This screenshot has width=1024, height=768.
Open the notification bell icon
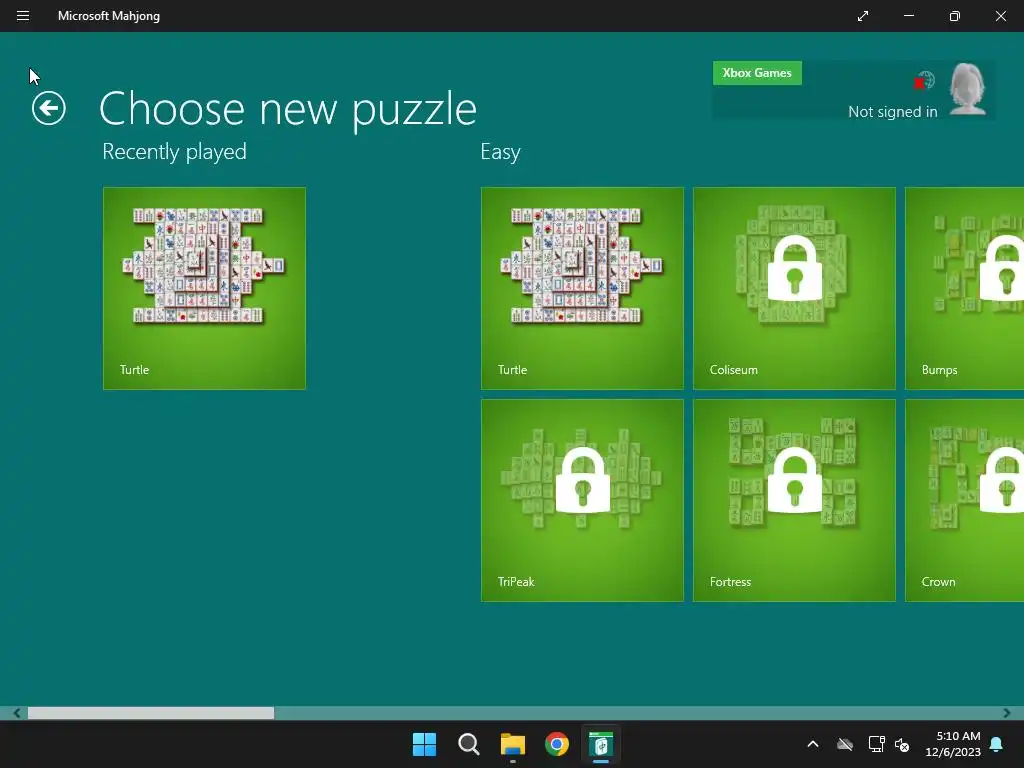(996, 744)
